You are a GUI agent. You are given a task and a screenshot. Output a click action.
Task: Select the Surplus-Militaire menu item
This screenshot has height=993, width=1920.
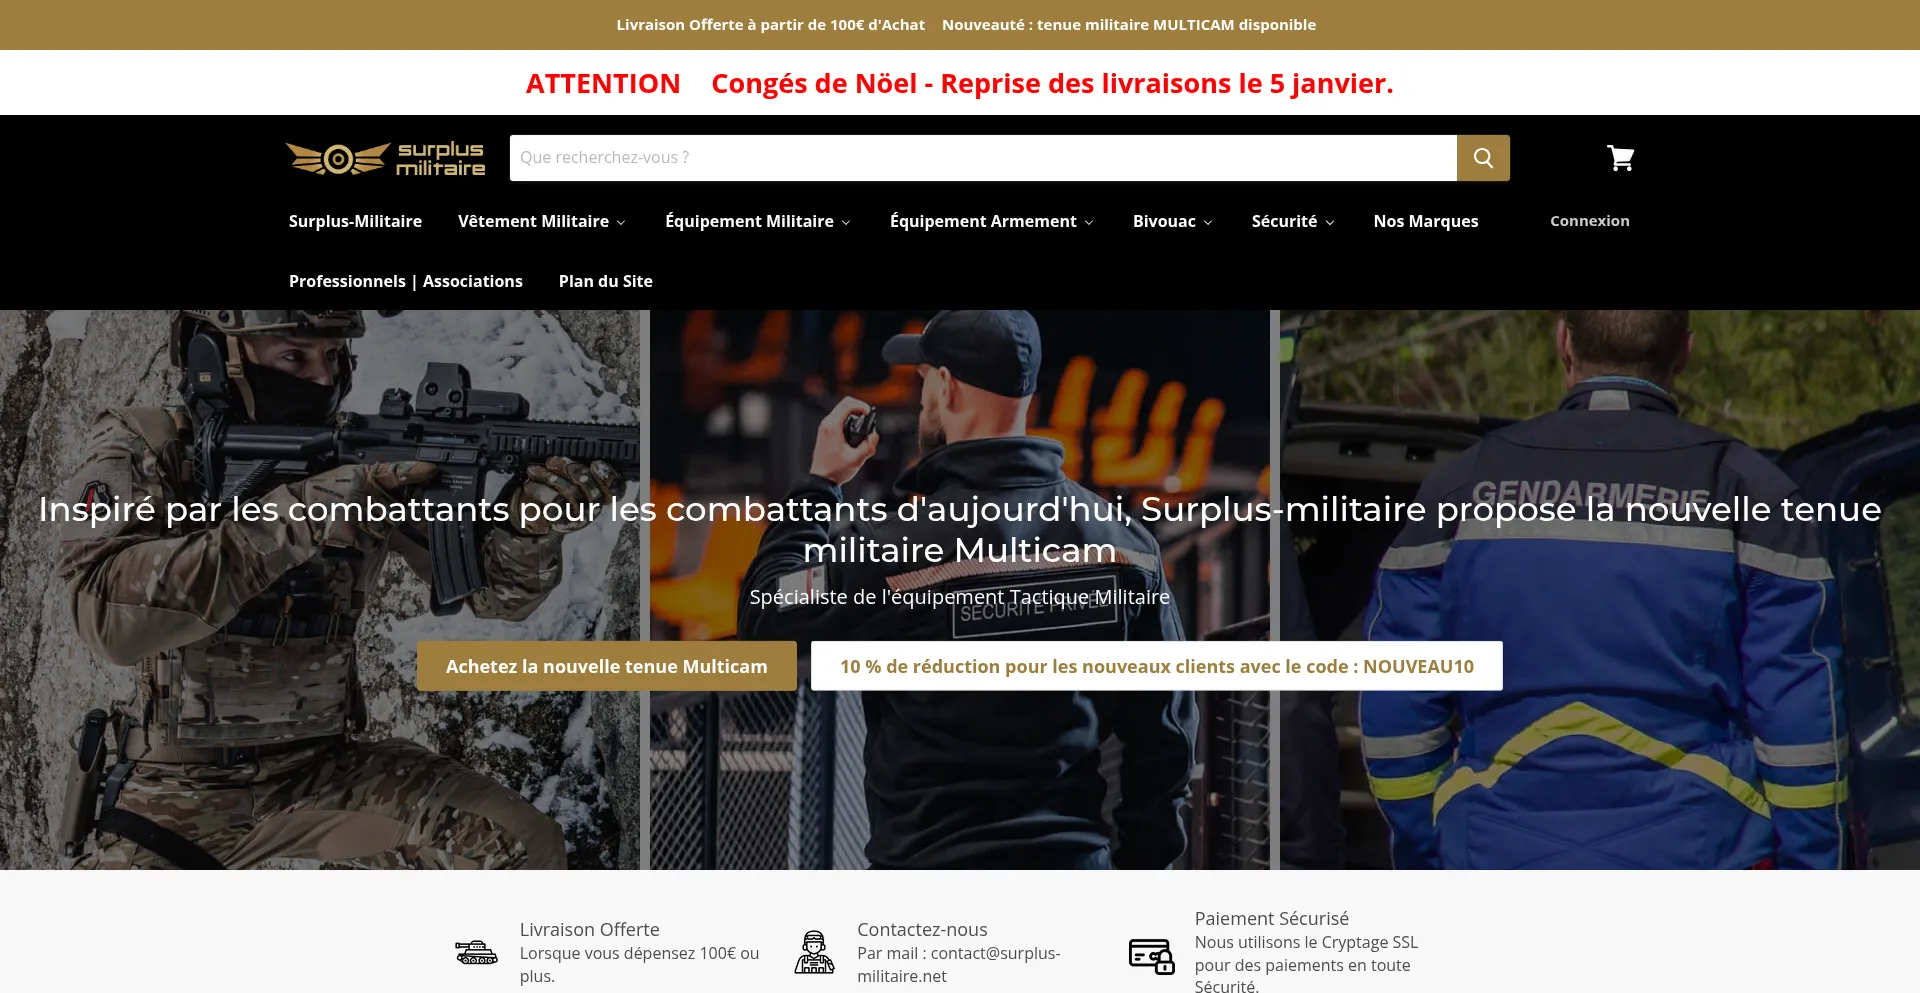click(x=354, y=221)
